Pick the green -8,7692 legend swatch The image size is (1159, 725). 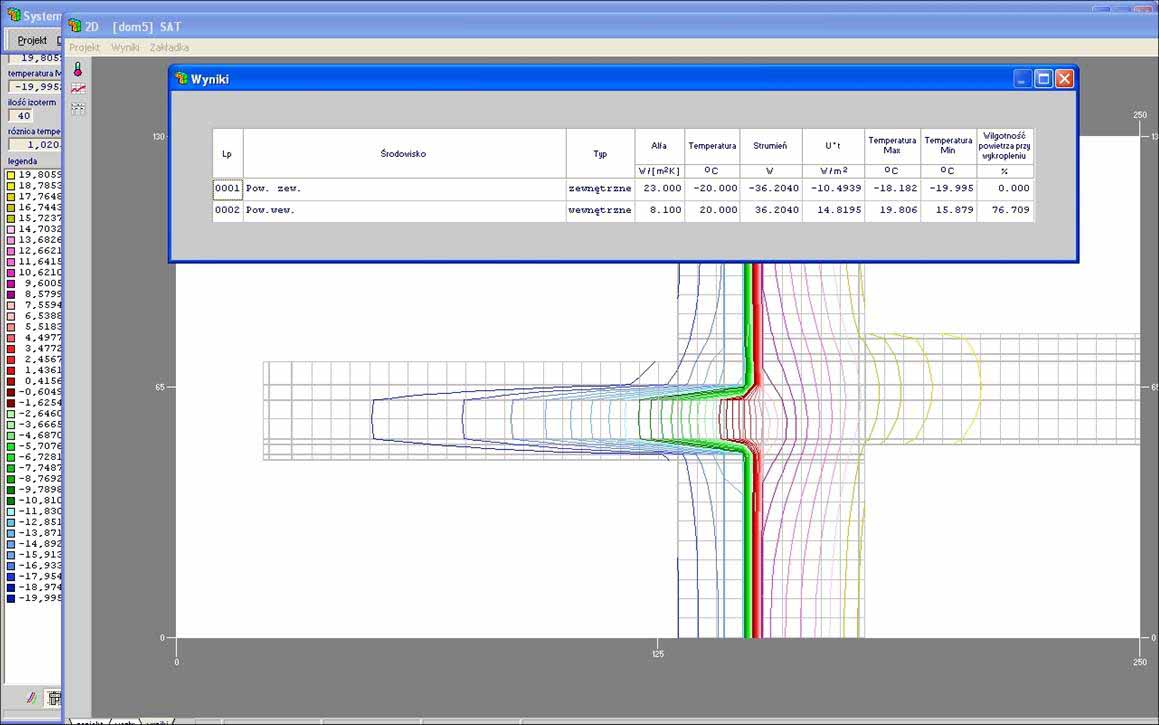tap(11, 479)
